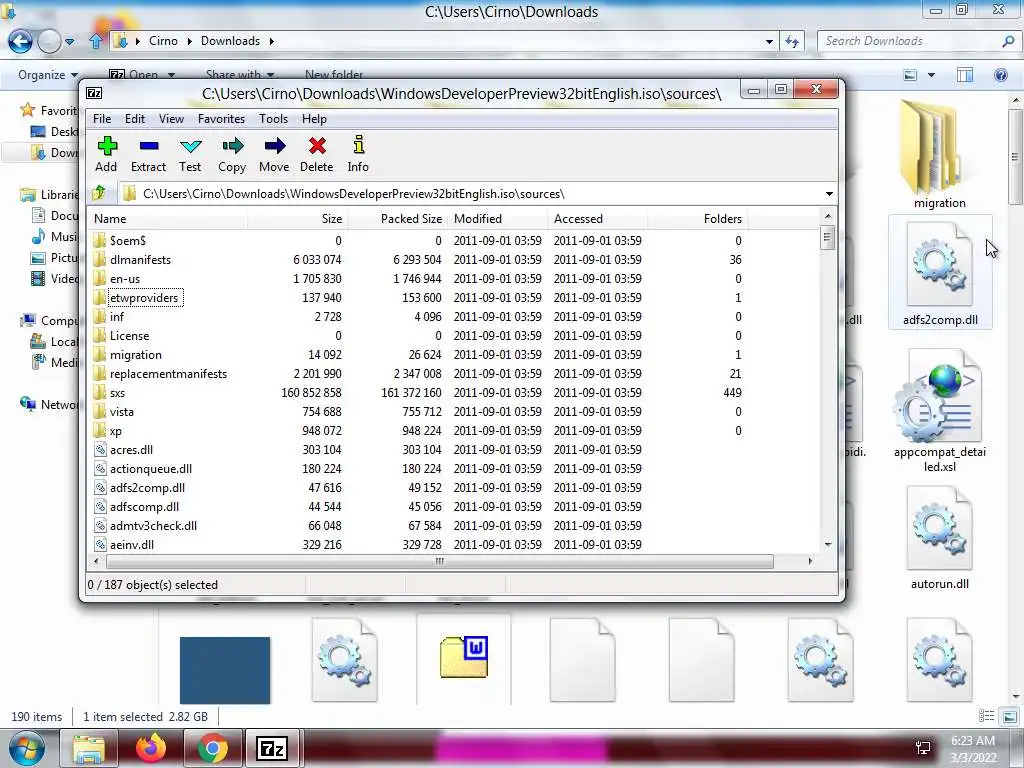Open the Edit menu in 7-Zip
The width and height of the screenshot is (1024, 768).
(135, 119)
